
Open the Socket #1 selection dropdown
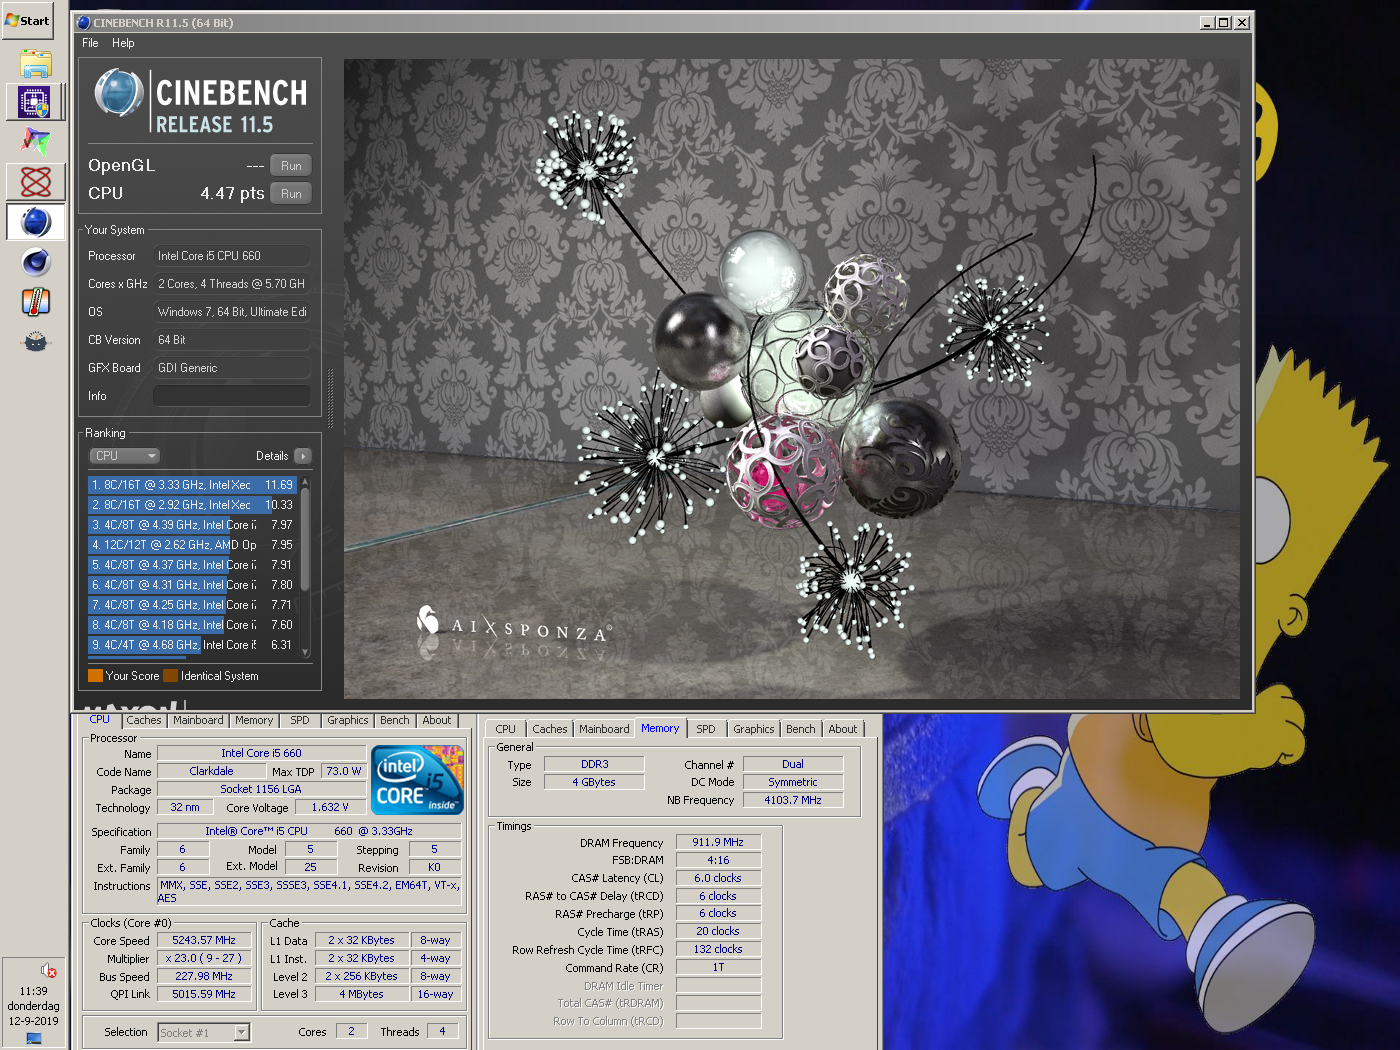point(204,1032)
